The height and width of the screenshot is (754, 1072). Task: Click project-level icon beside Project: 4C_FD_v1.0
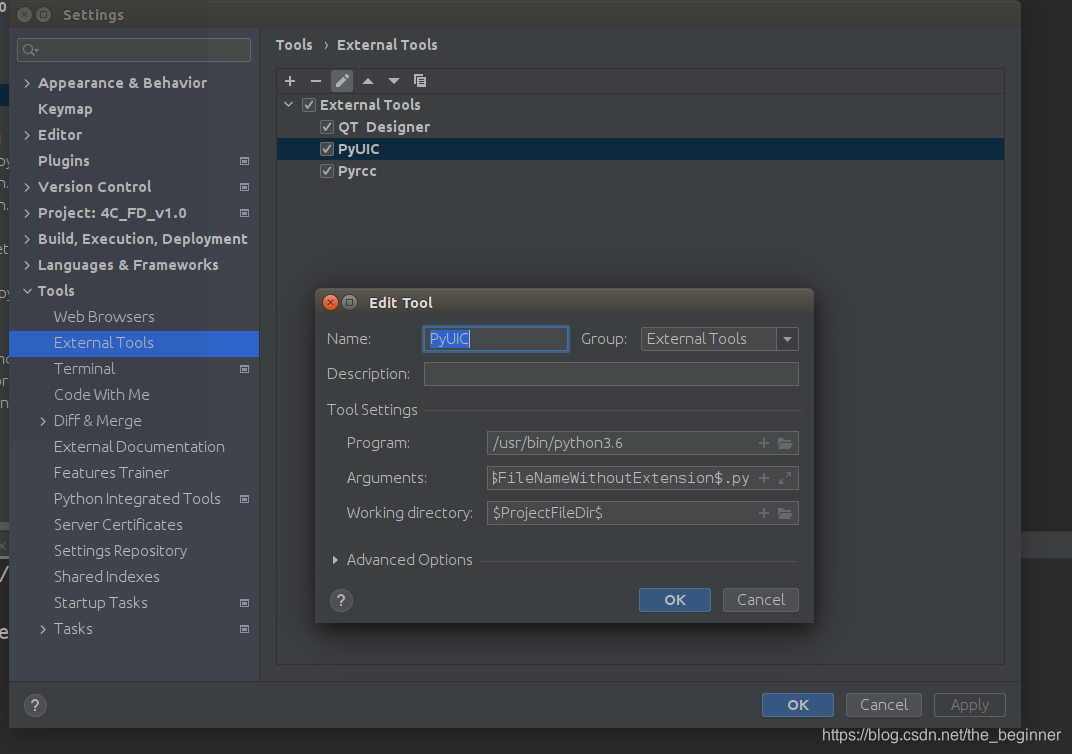point(244,213)
